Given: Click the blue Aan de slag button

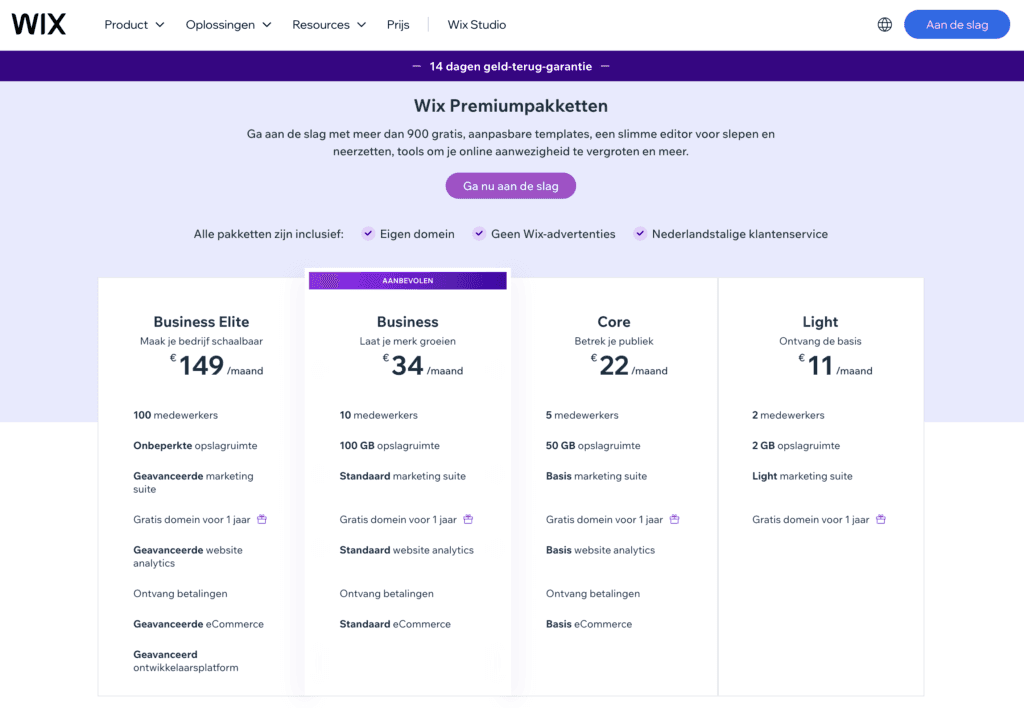Looking at the screenshot, I should 957,25.
